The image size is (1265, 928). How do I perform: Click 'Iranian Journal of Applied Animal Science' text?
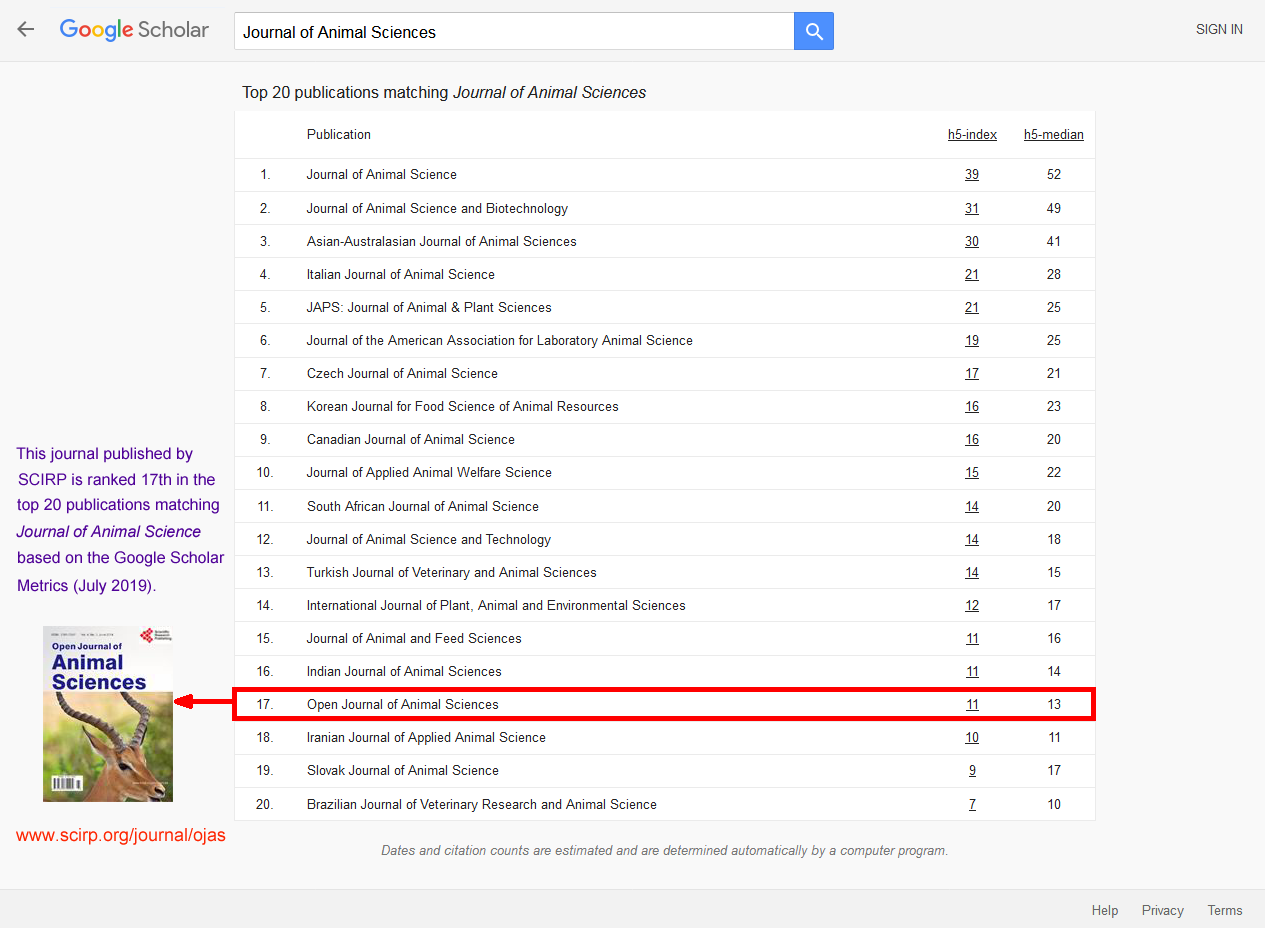click(426, 738)
